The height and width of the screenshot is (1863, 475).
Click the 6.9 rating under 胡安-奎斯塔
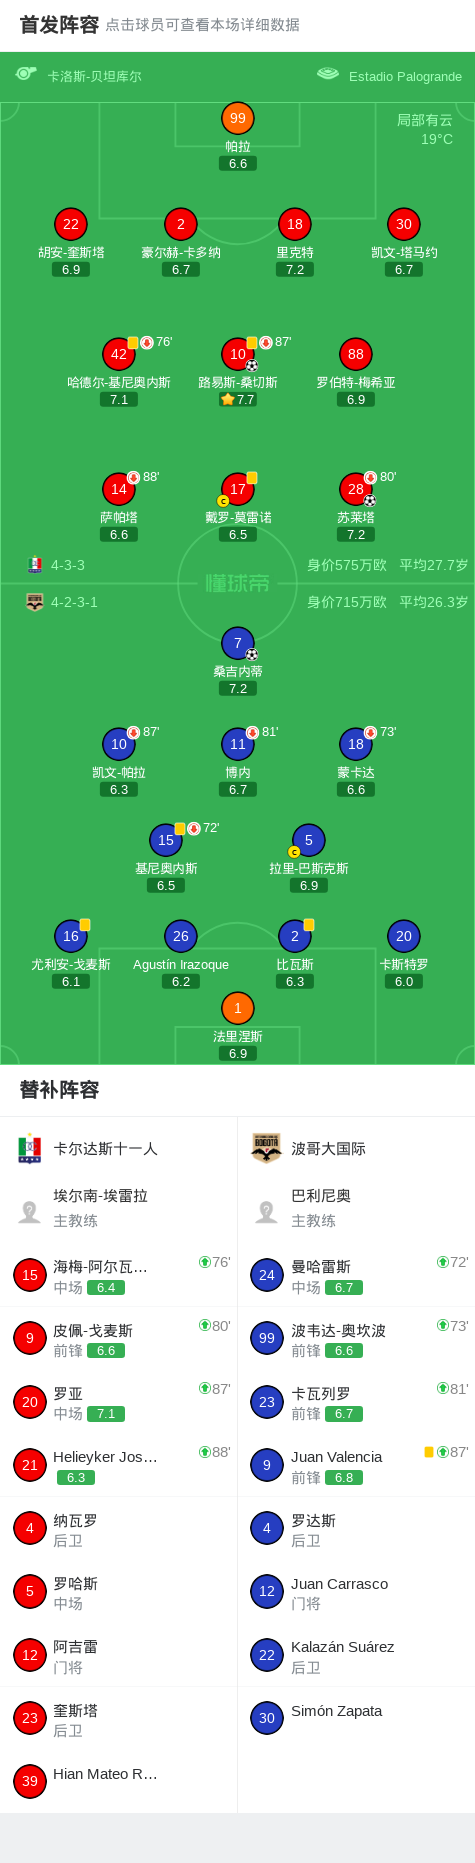point(71,270)
